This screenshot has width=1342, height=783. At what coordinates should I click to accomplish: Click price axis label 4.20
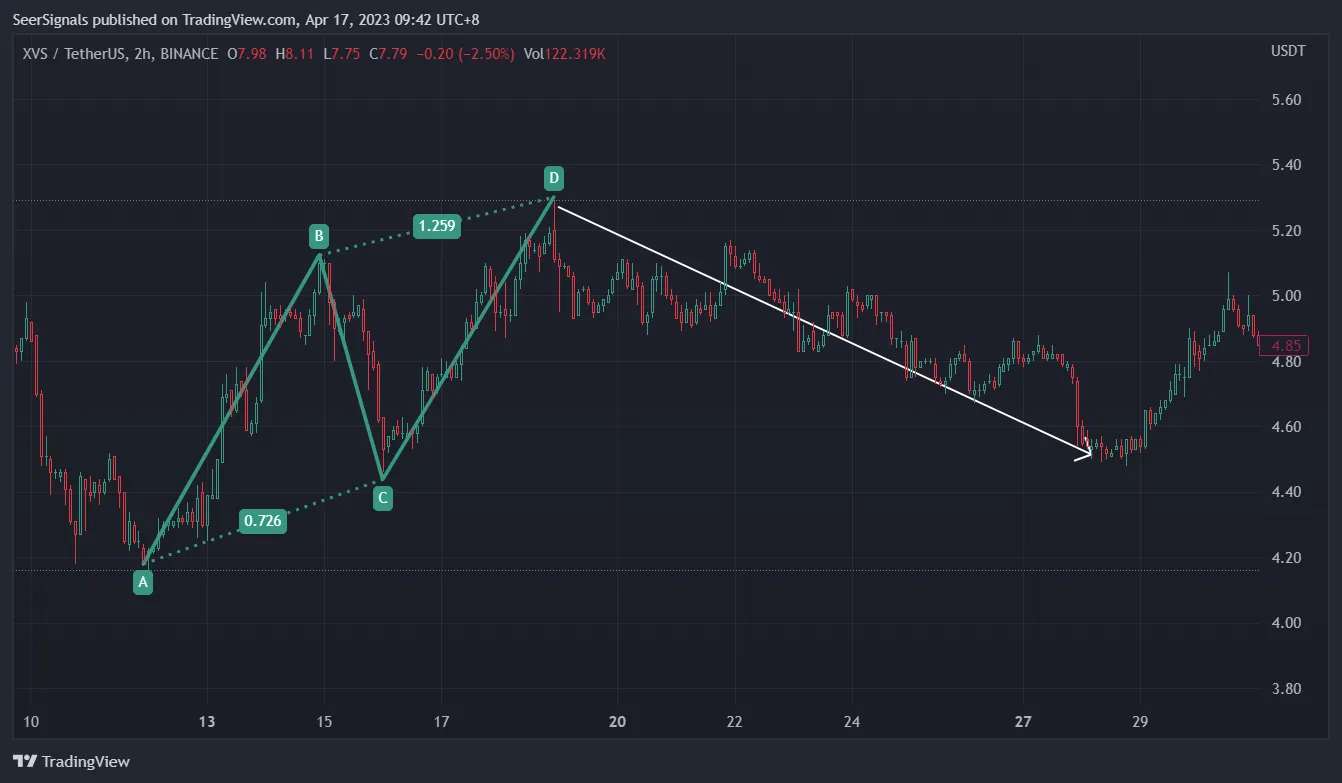point(1286,558)
